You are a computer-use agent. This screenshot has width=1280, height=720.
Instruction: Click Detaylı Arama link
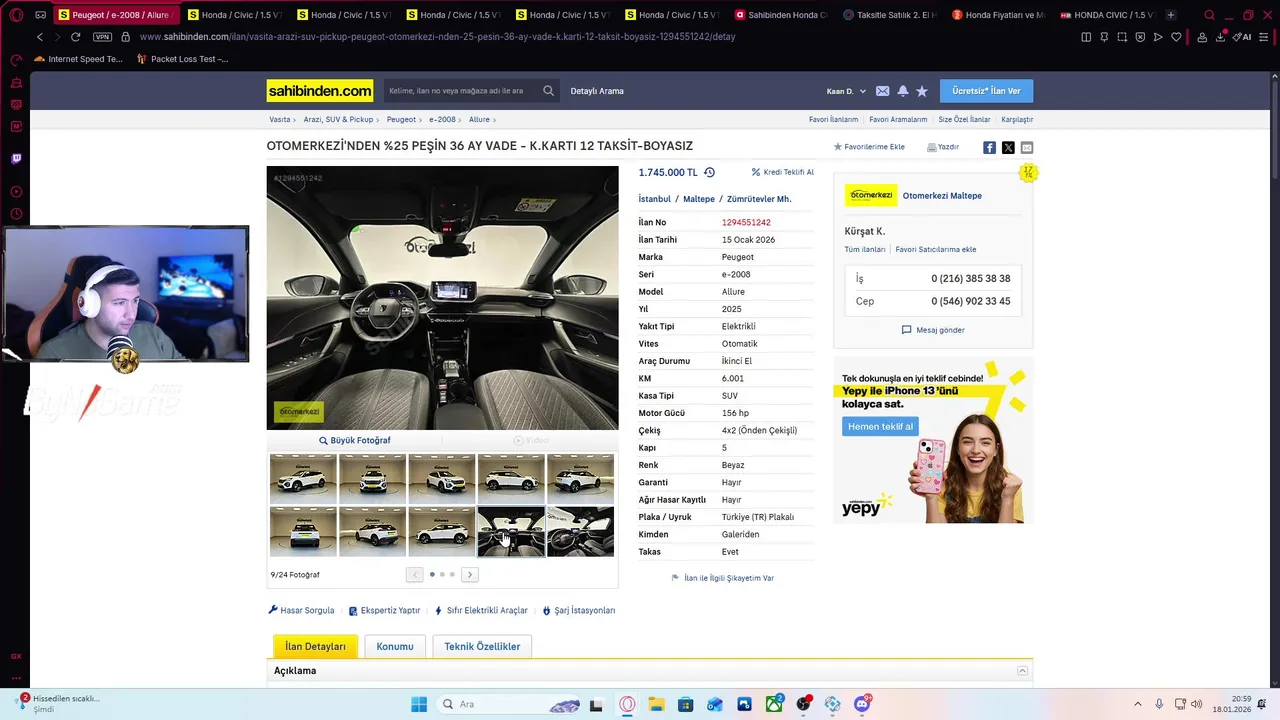(x=597, y=91)
